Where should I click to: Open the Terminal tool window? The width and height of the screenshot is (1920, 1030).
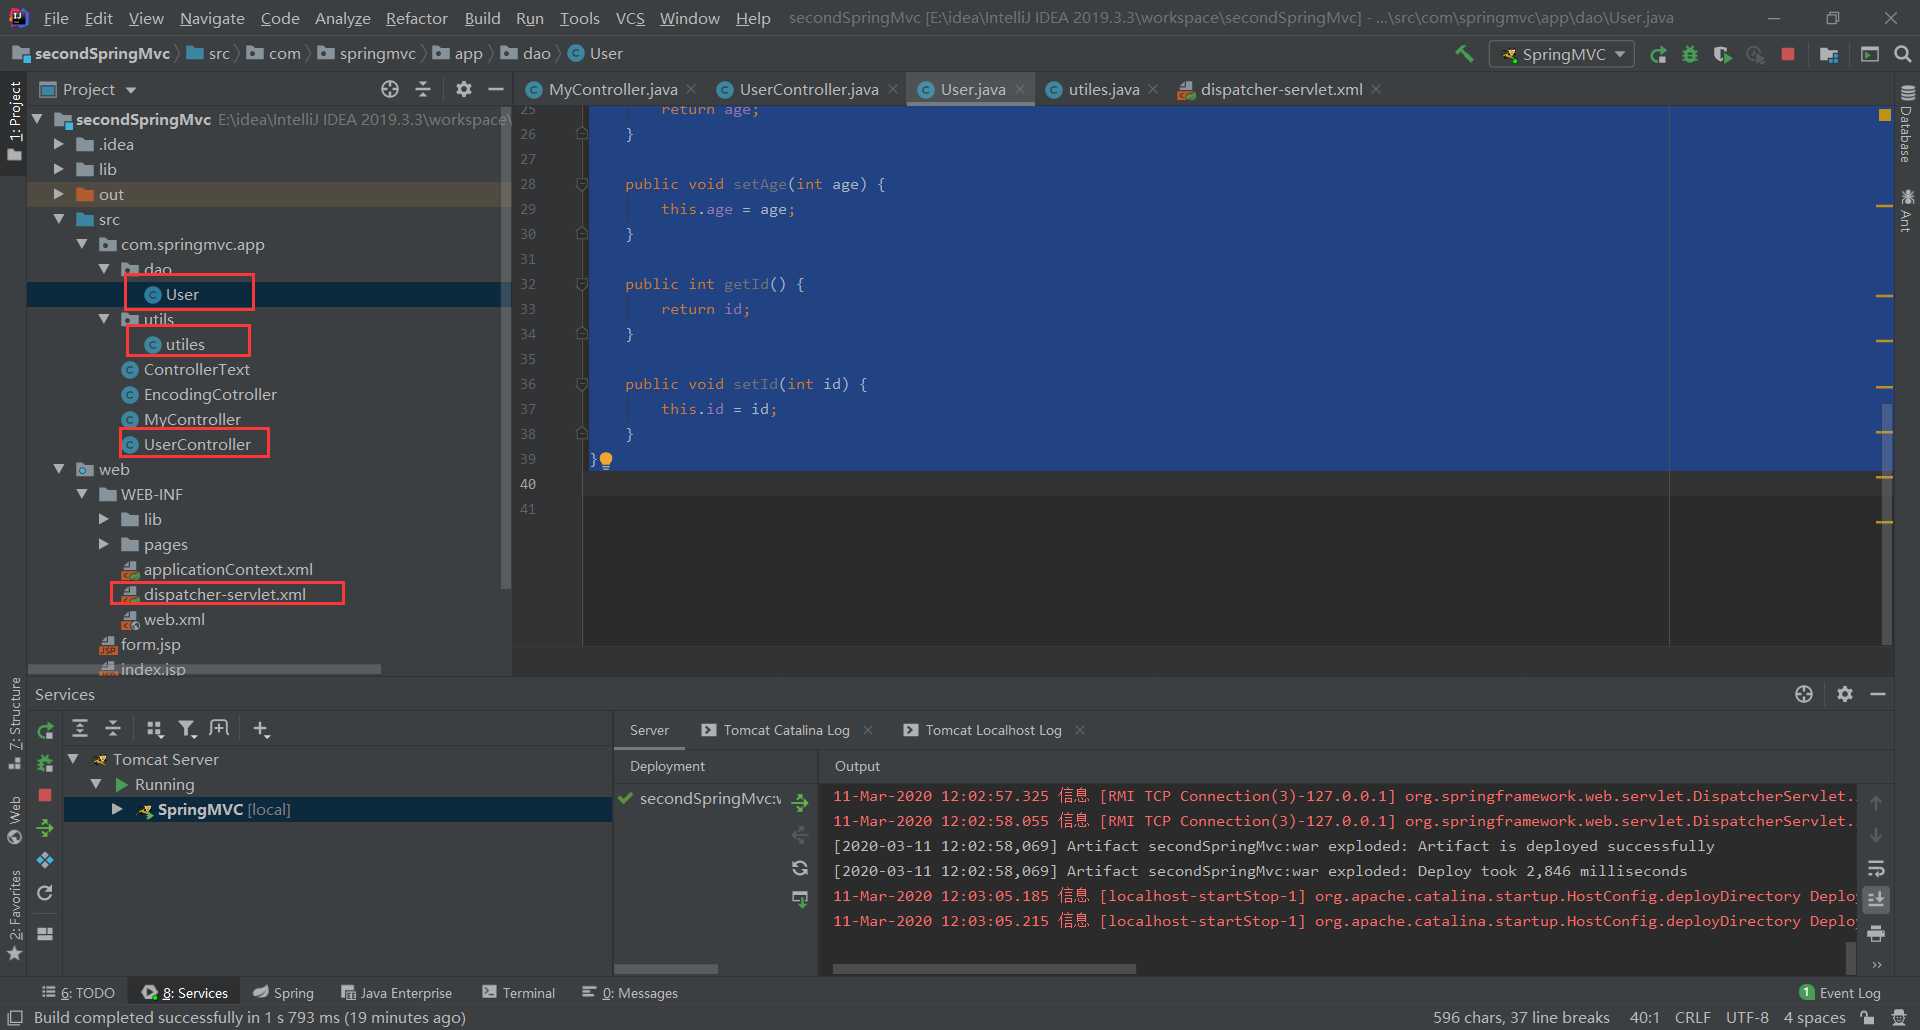(518, 993)
